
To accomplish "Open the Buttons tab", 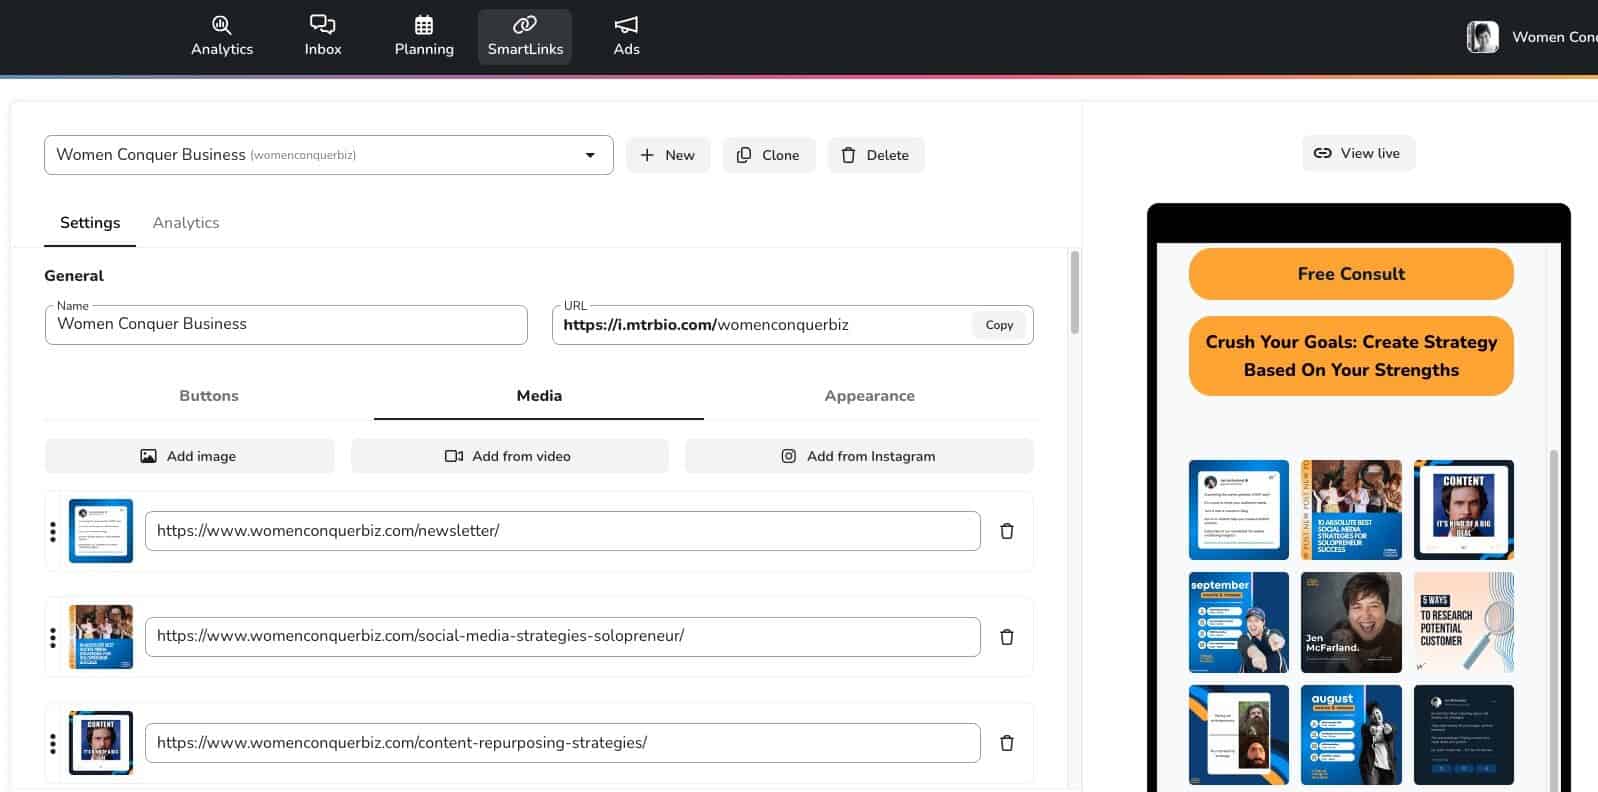I will (209, 396).
